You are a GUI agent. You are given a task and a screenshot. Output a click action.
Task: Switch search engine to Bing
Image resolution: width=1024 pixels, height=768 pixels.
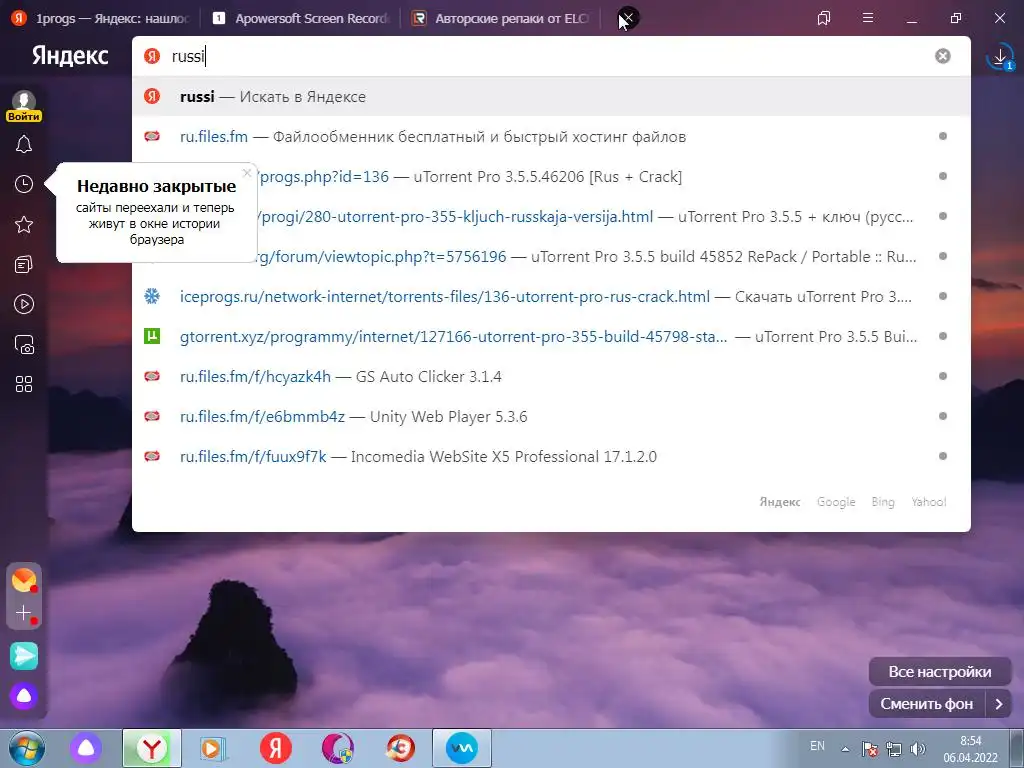pyautogui.click(x=883, y=502)
